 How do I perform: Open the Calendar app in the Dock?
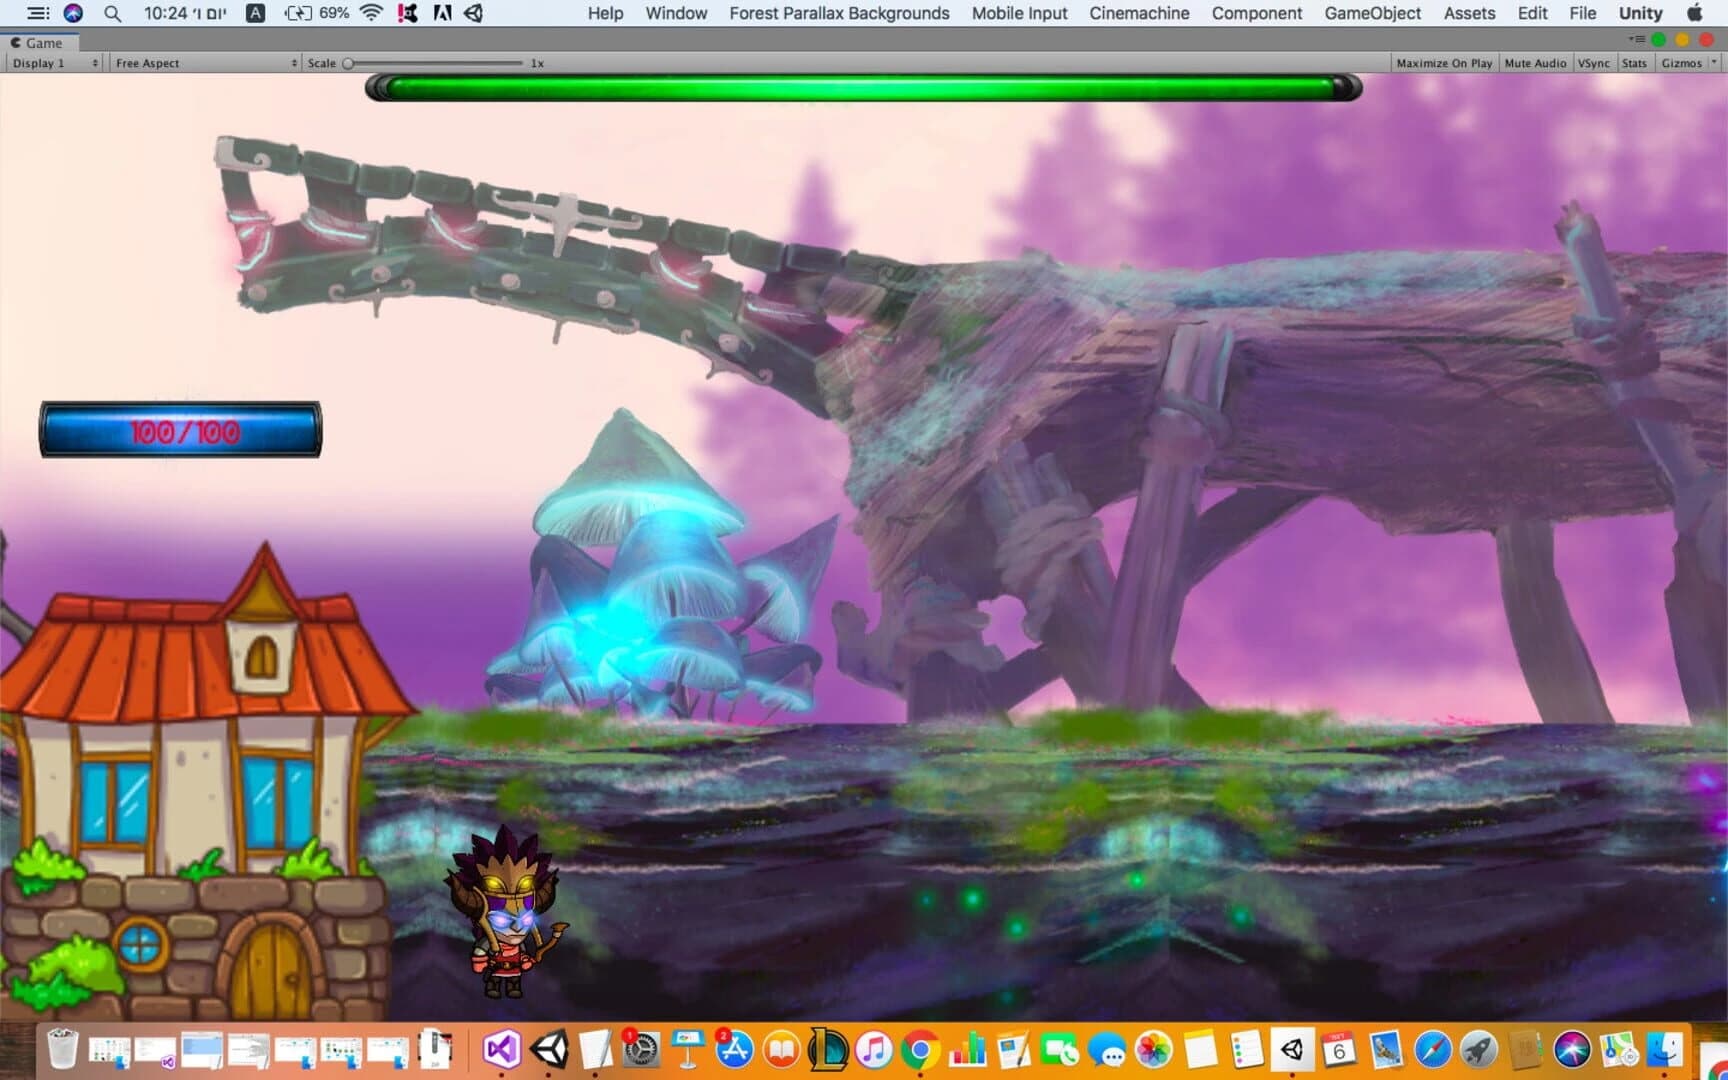coord(1337,1052)
